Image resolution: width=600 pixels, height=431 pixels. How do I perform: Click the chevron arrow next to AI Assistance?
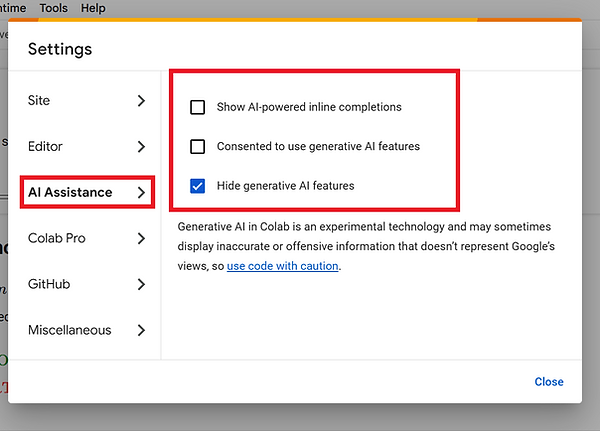click(141, 192)
